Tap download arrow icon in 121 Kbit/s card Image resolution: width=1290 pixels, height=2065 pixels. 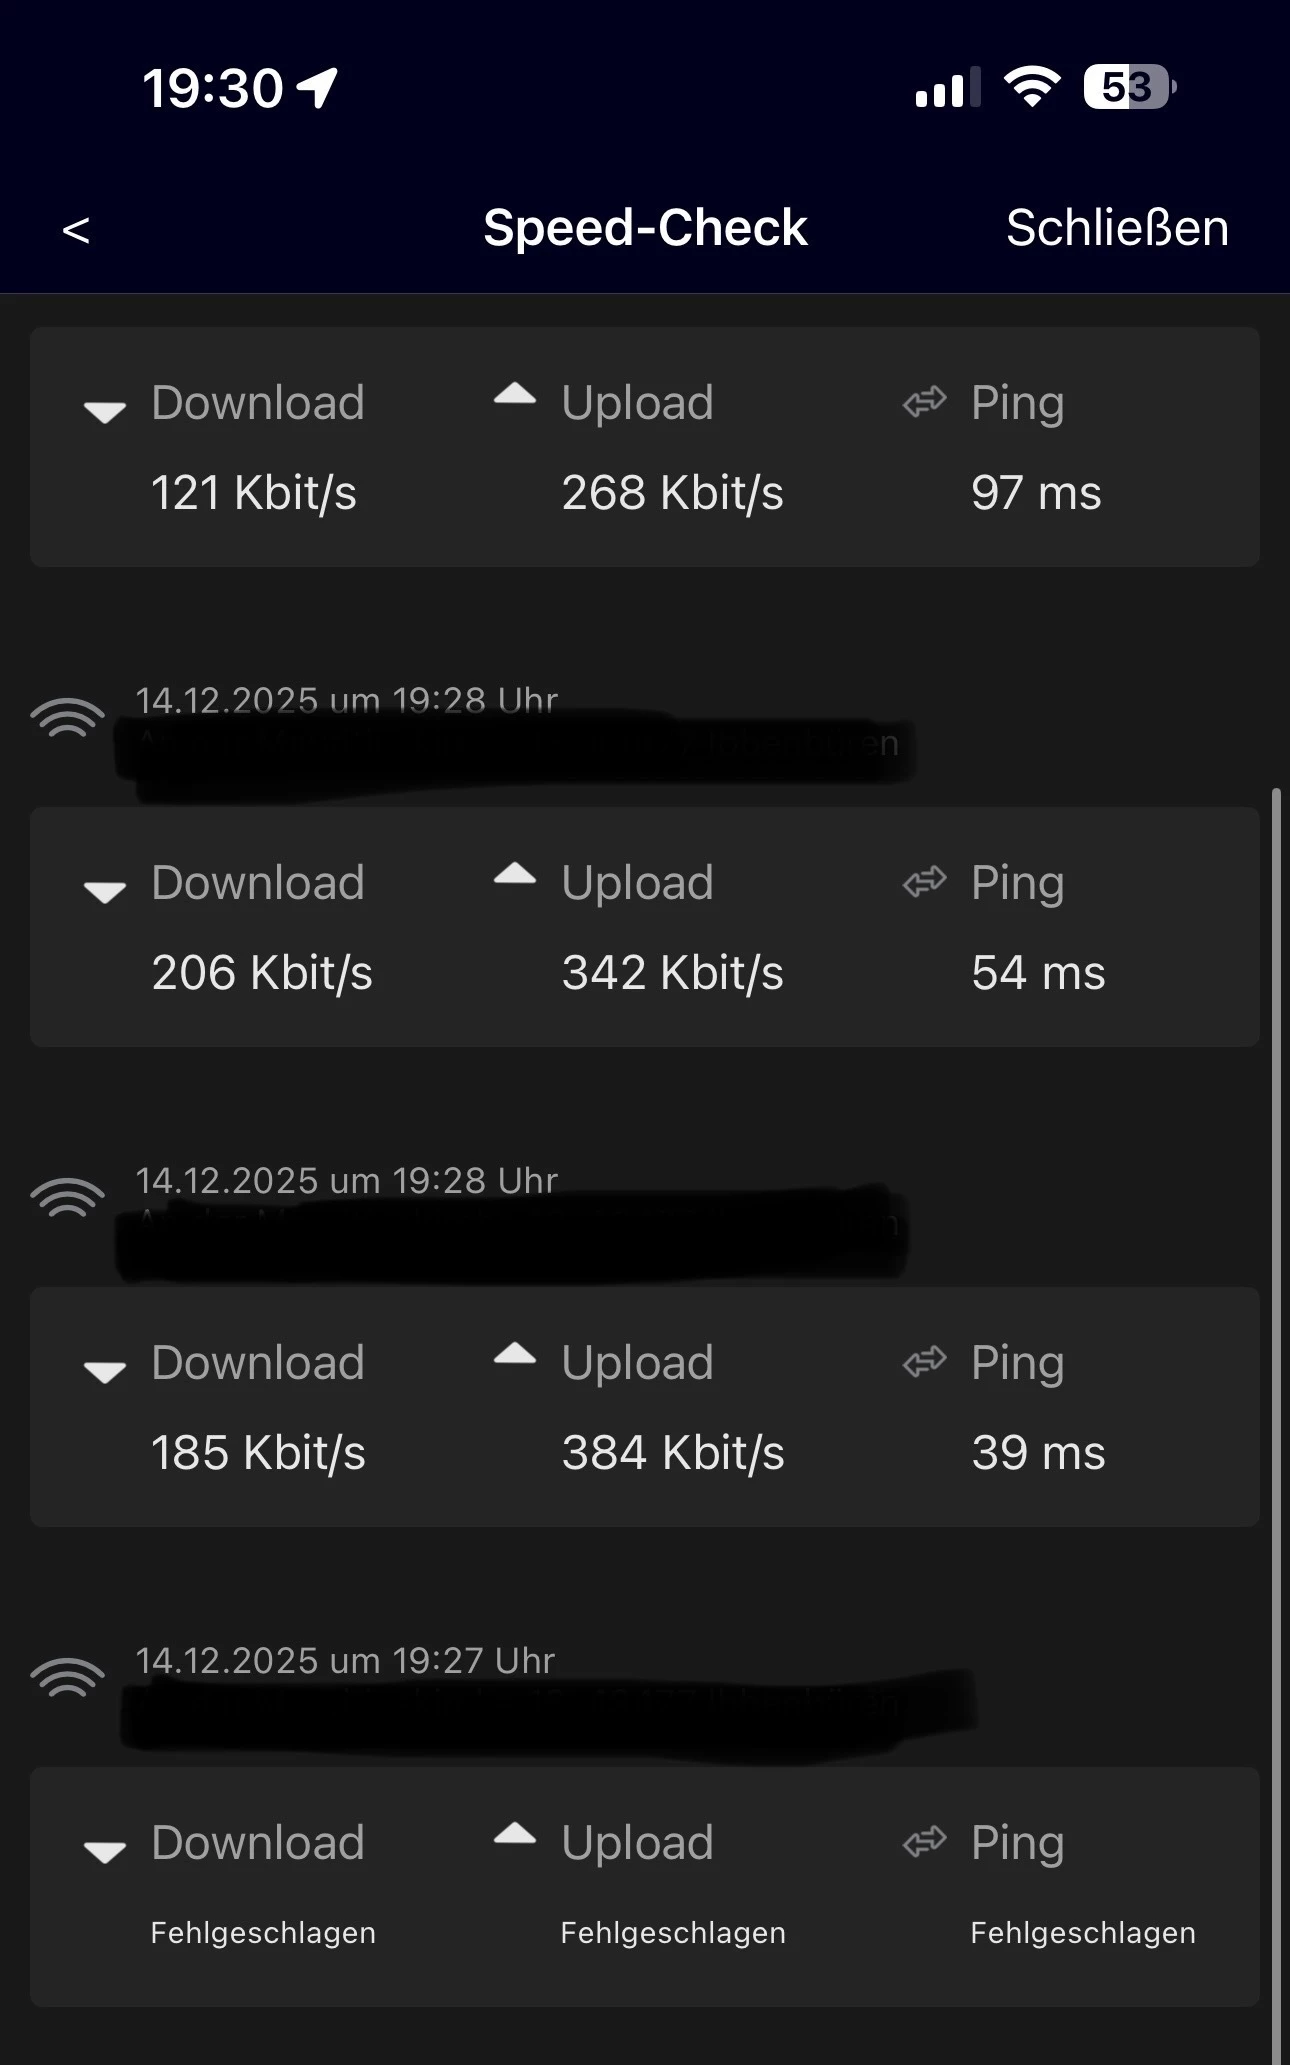click(x=105, y=410)
